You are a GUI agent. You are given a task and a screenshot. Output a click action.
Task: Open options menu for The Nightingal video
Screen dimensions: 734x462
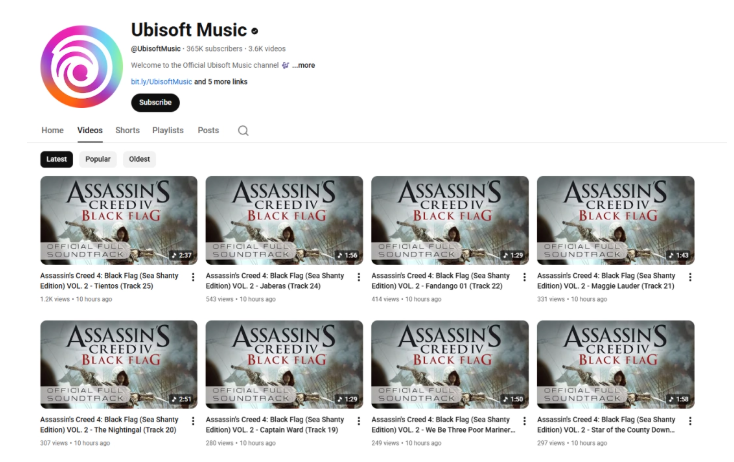coord(193,421)
